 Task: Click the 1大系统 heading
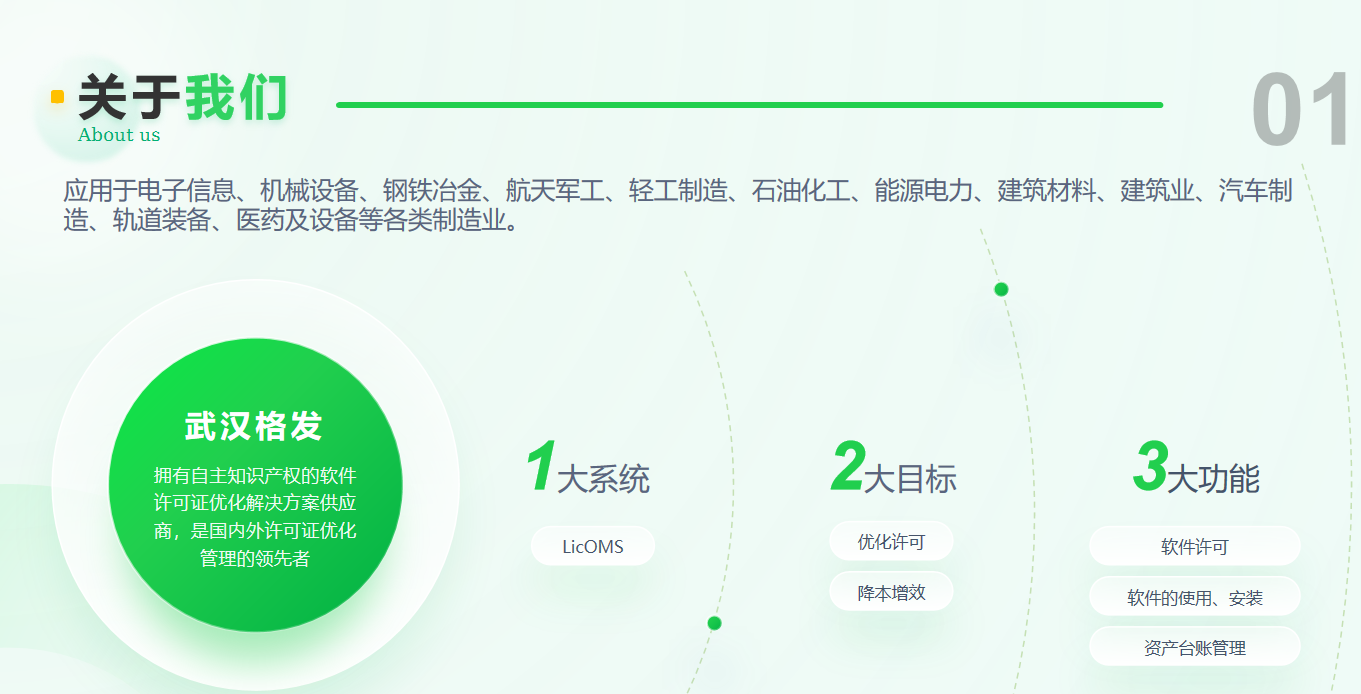click(x=587, y=467)
